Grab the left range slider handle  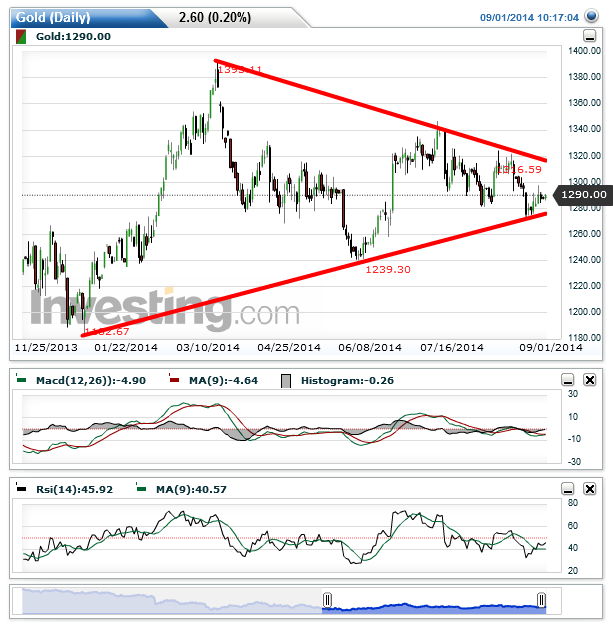pos(327,600)
